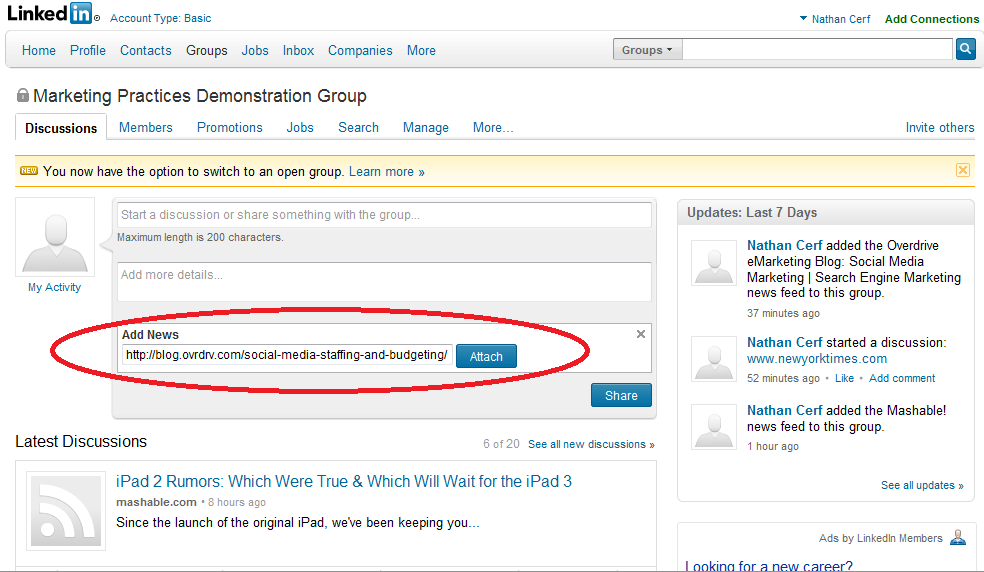Click Account Type: Basic text
The height and width of the screenshot is (572, 984).
point(161,18)
